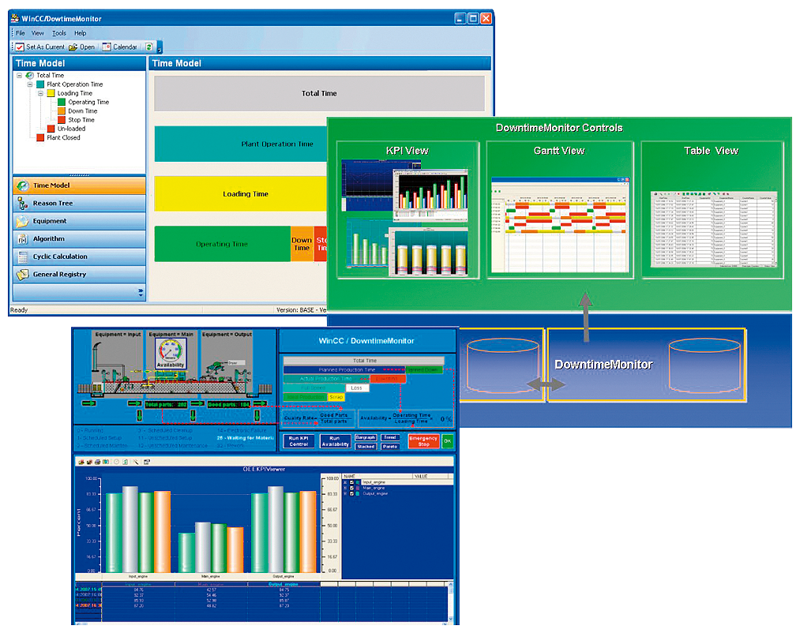800x633 pixels.
Task: Click the print icon in OEE KPIViewer toolbar
Action: (x=97, y=462)
